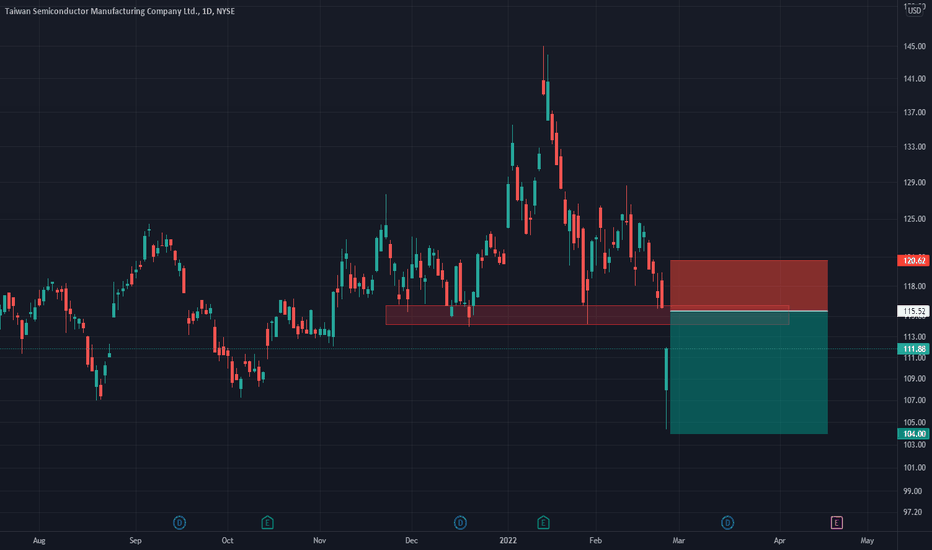Click the Nov label on time axis
The width and height of the screenshot is (932, 550).
pos(320,540)
